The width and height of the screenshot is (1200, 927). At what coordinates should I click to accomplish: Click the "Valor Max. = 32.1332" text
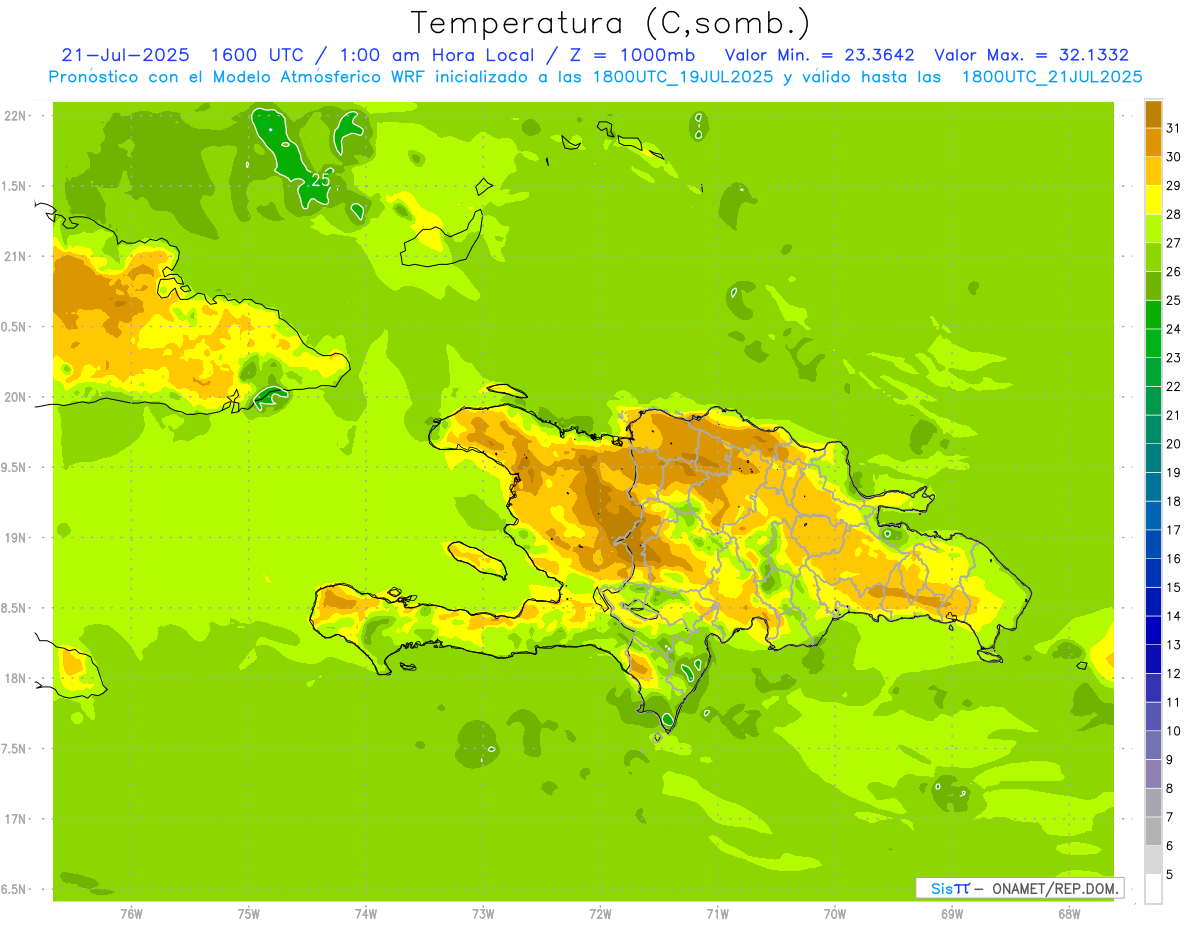coord(1032,55)
